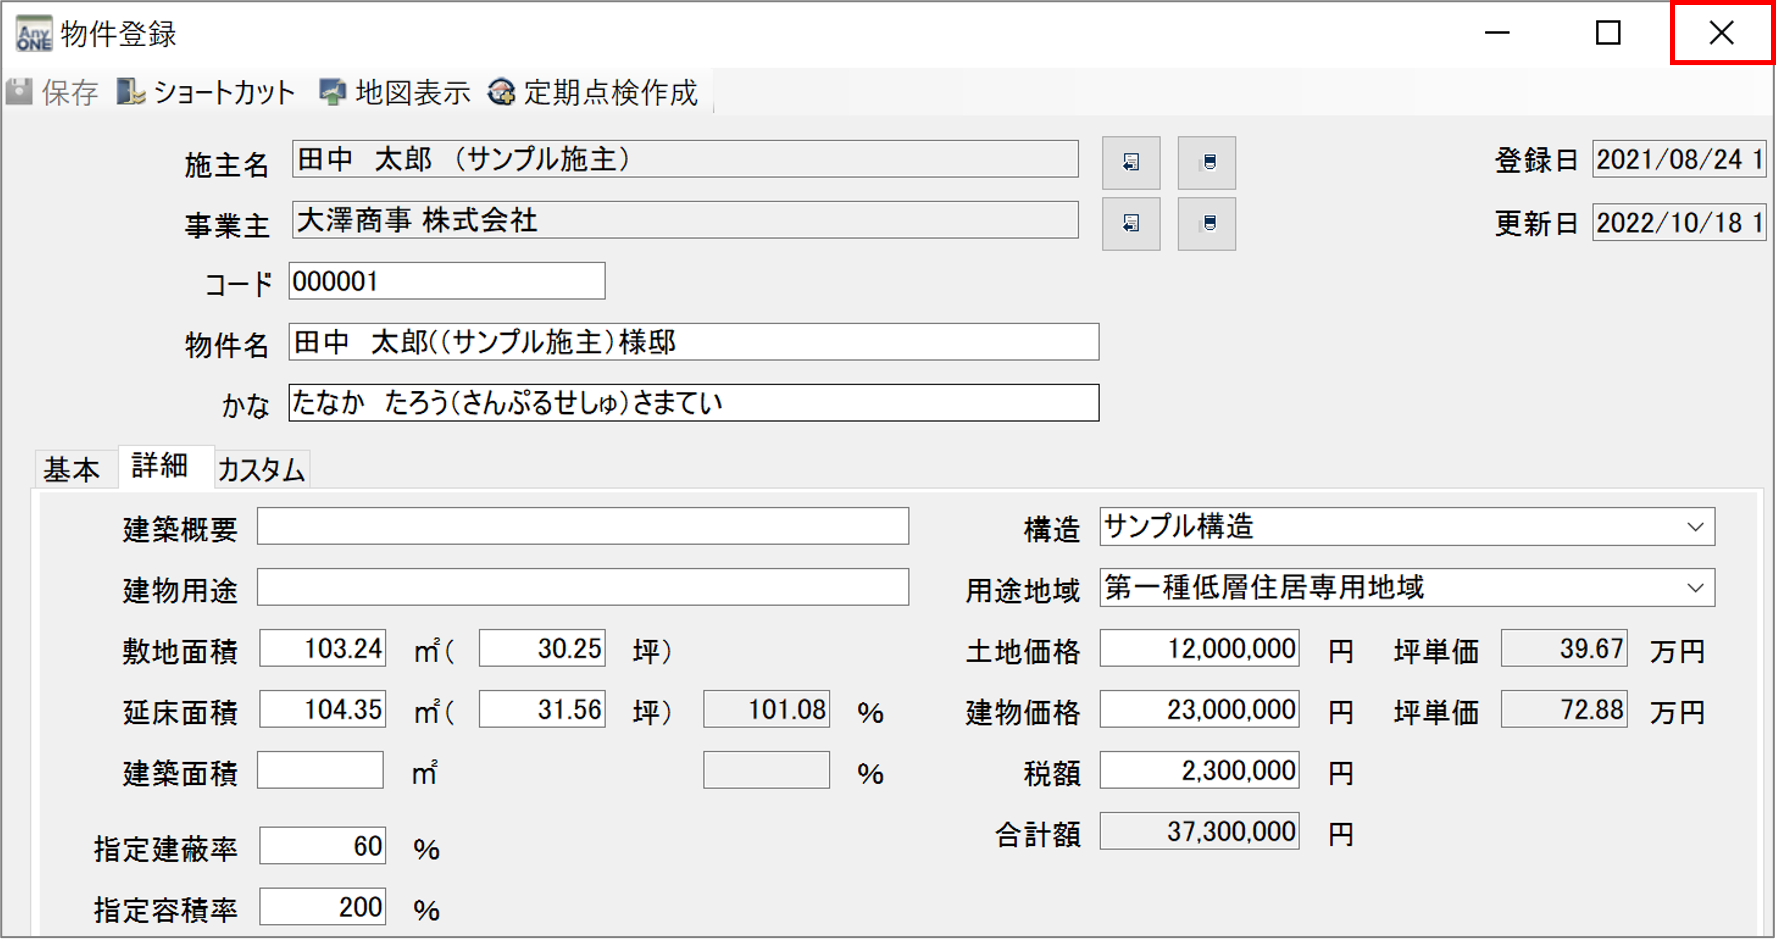Show the map with 地図表示
This screenshot has width=1776, height=939.
394,93
